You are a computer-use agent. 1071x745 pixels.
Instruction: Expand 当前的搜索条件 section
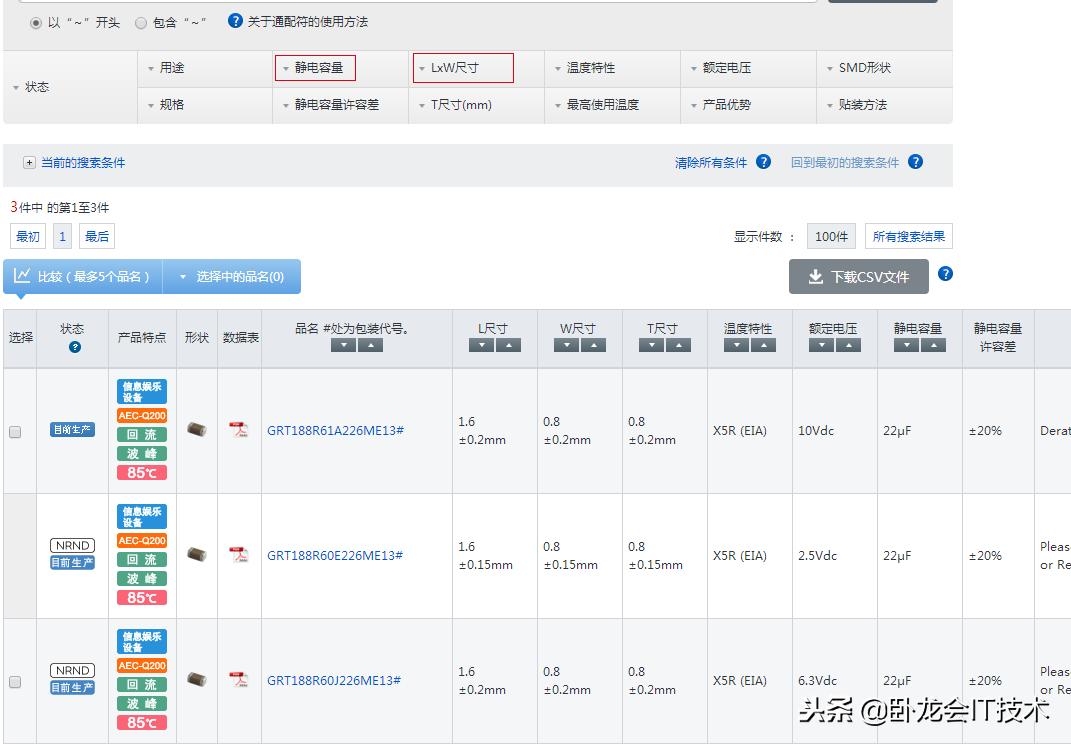click(x=30, y=162)
